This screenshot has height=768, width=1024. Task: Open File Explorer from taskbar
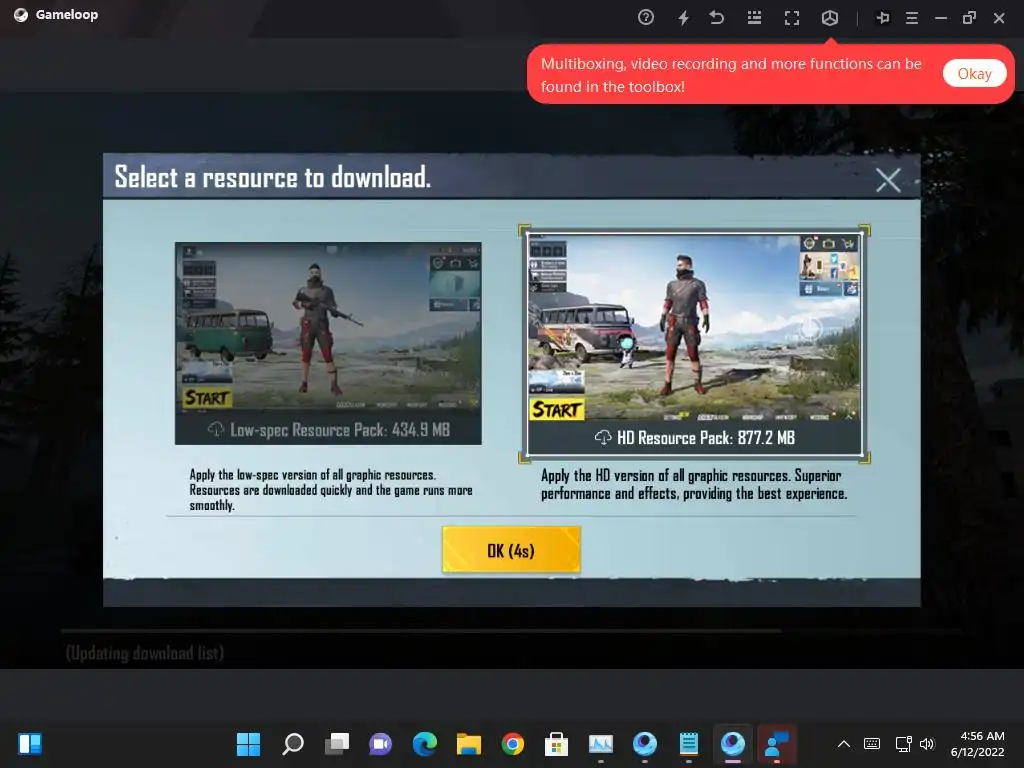tap(469, 744)
